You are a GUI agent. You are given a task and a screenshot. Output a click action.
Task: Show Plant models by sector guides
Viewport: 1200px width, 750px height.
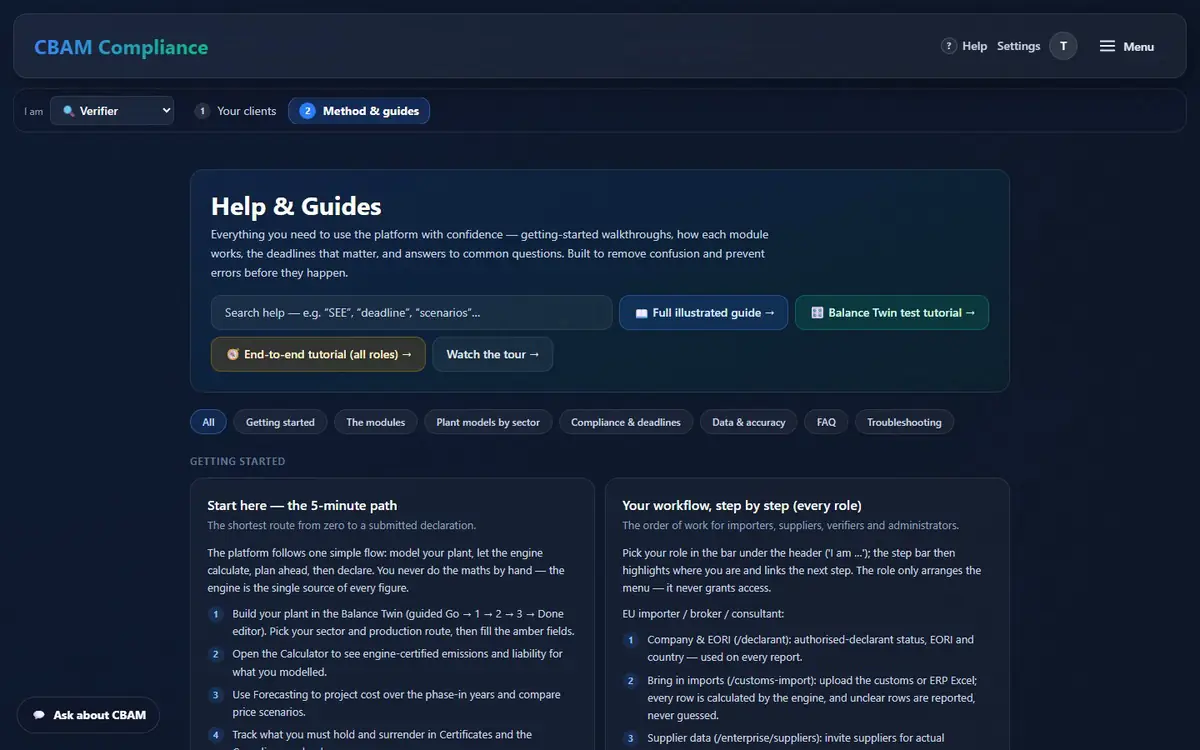pyautogui.click(x=488, y=422)
